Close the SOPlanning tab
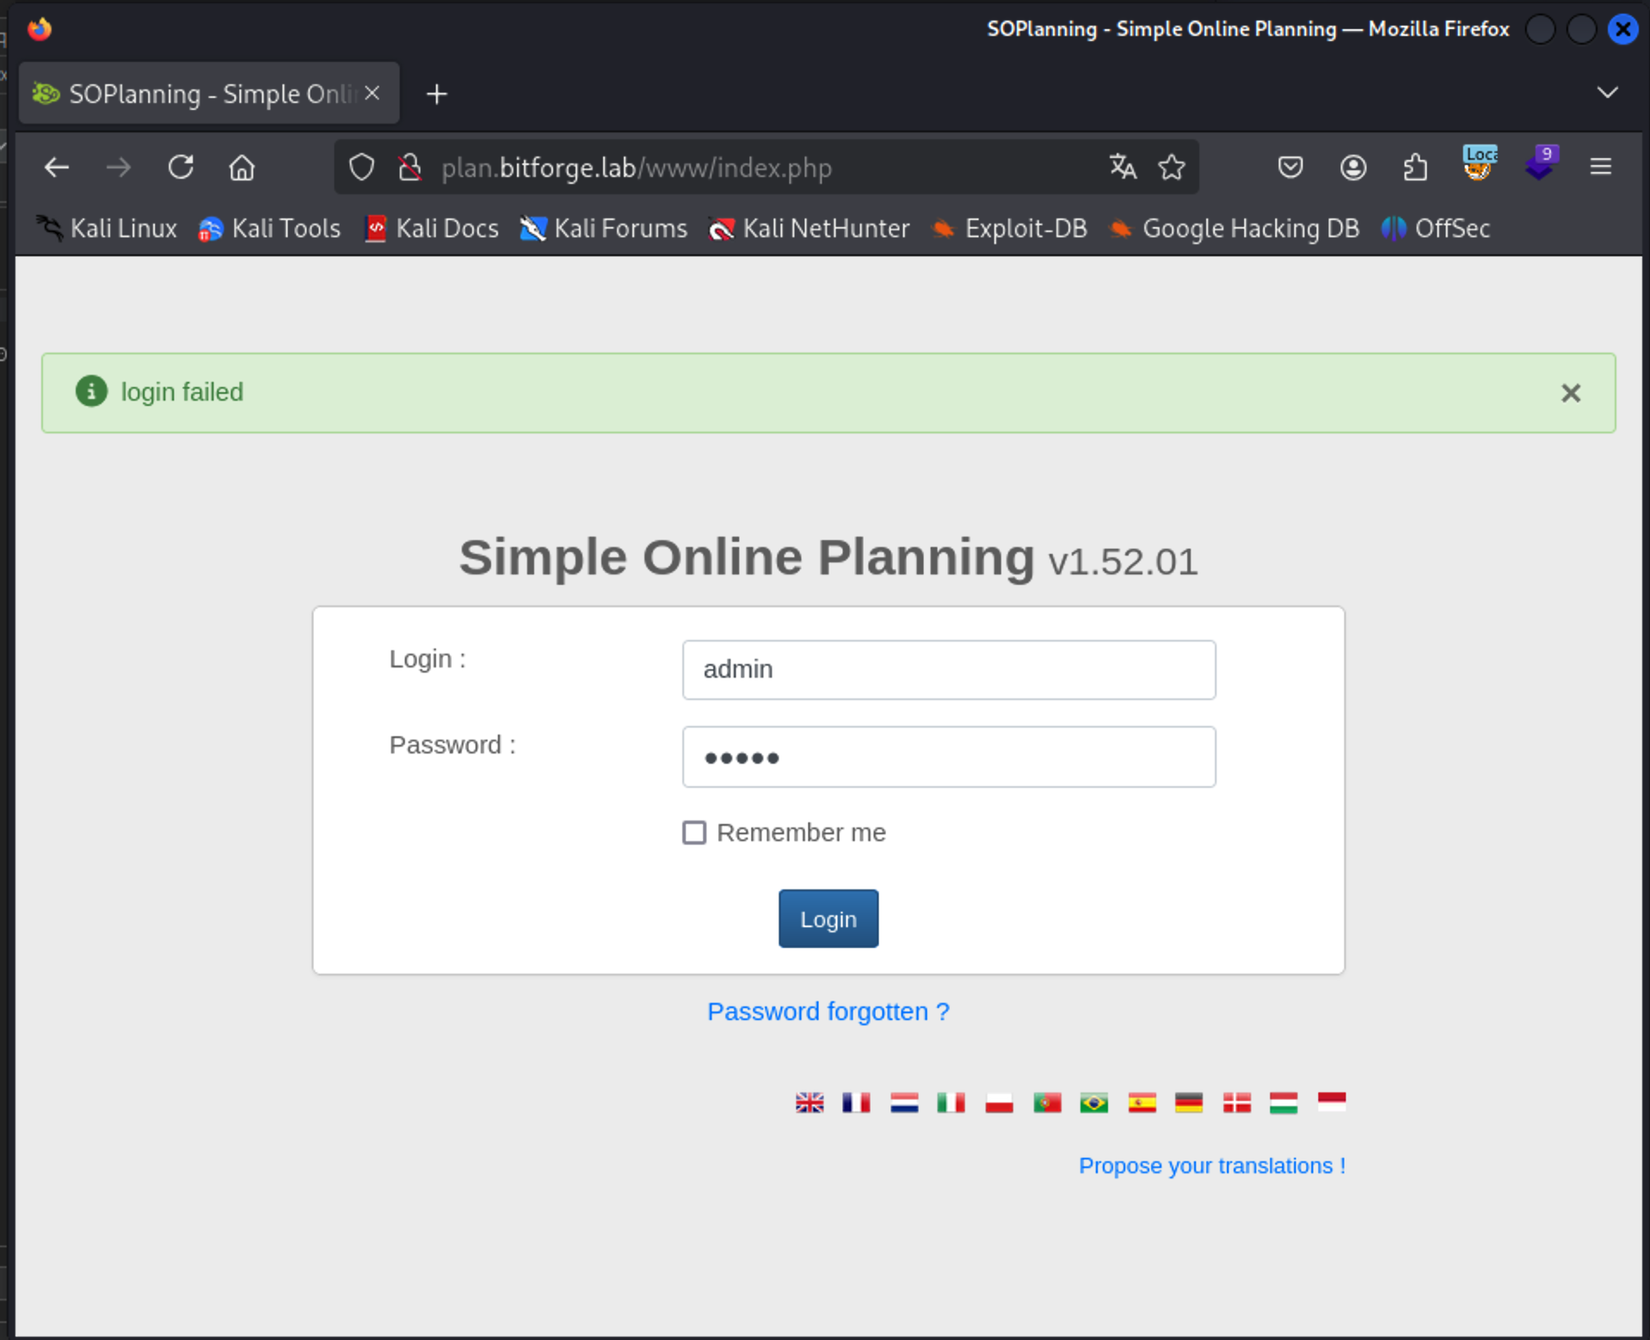The height and width of the screenshot is (1340, 1650). click(x=372, y=93)
